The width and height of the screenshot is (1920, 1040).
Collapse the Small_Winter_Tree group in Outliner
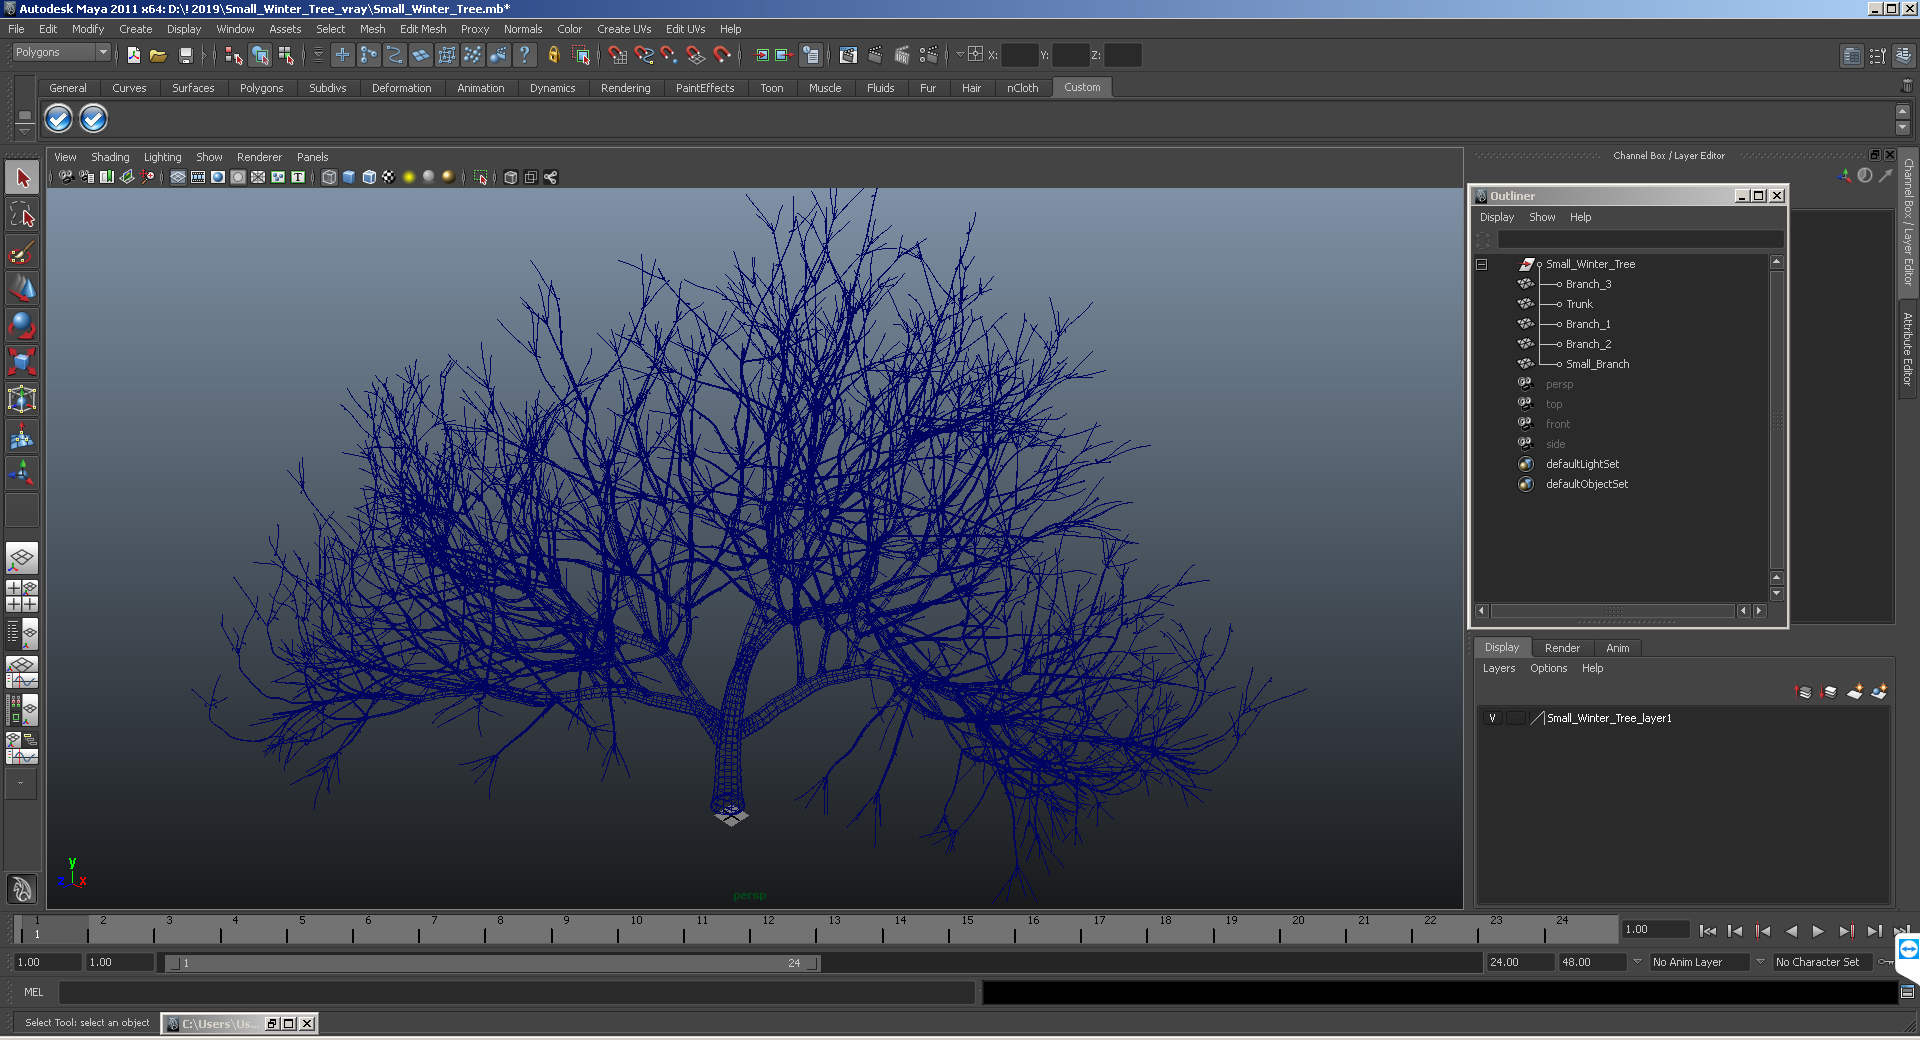tap(1482, 265)
